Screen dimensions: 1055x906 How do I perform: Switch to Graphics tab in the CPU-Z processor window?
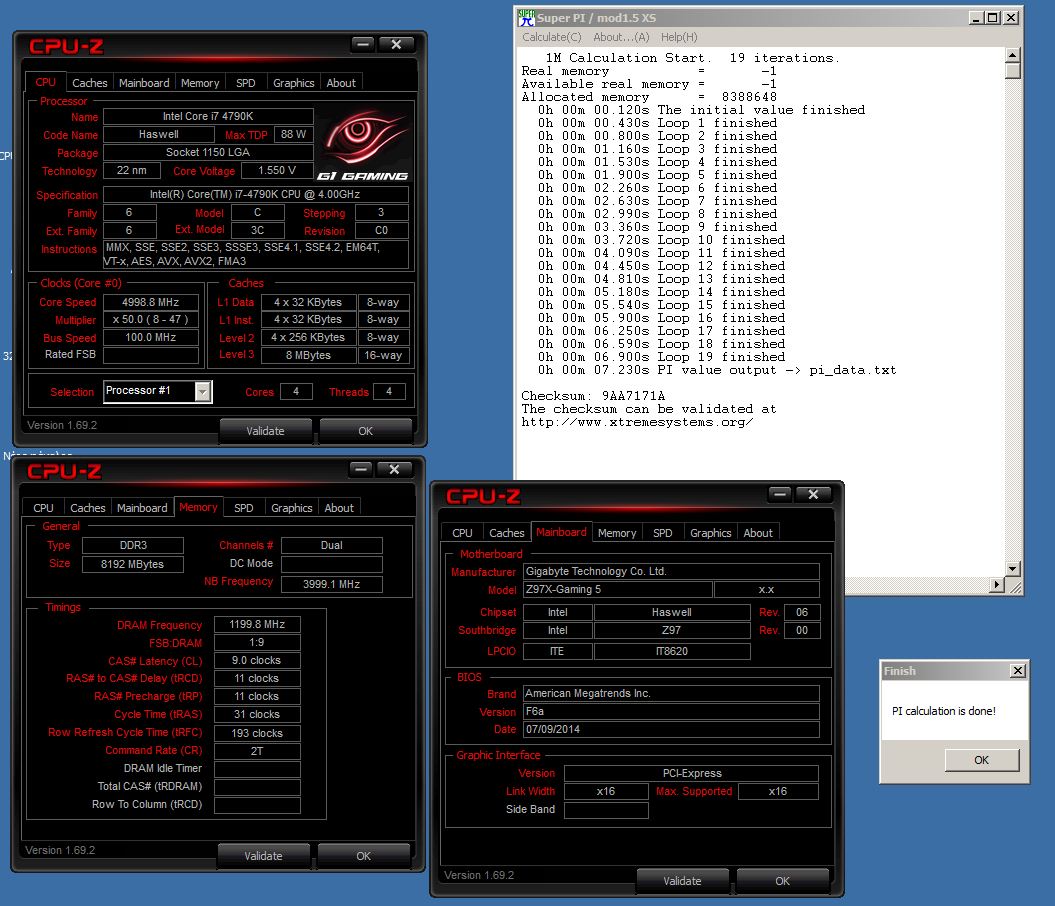click(x=293, y=83)
